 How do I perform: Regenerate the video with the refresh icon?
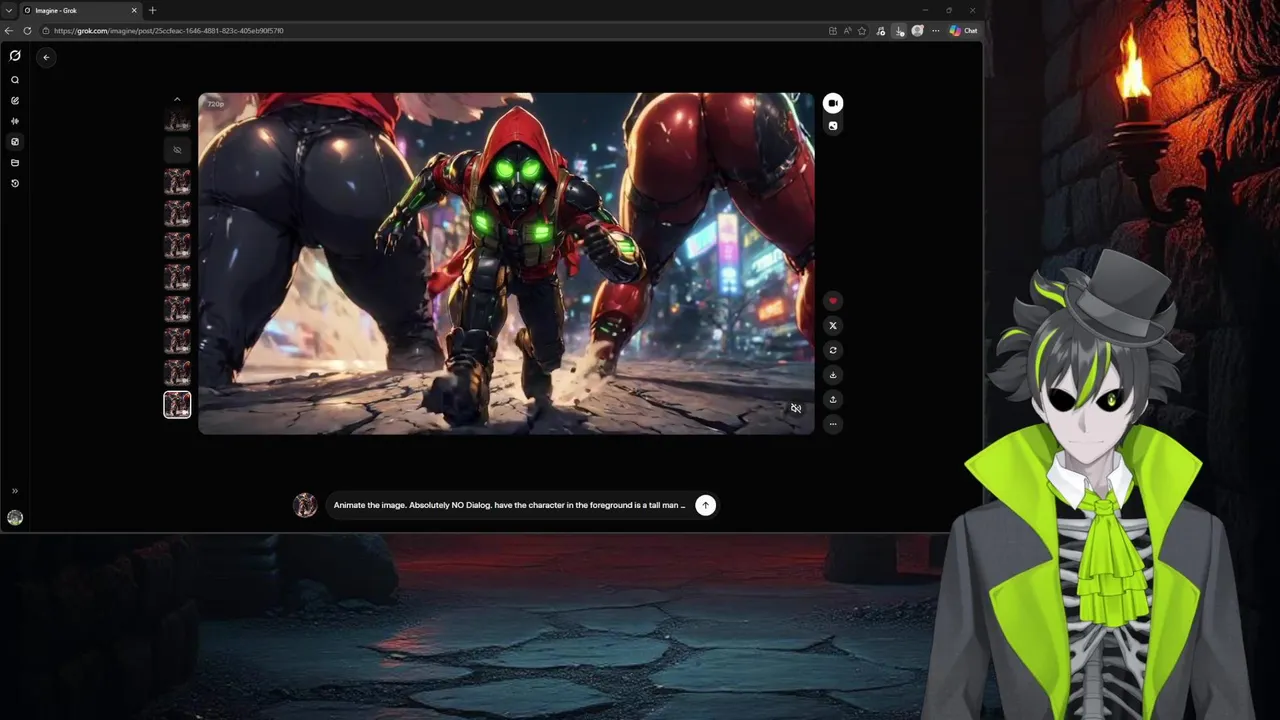tap(833, 350)
